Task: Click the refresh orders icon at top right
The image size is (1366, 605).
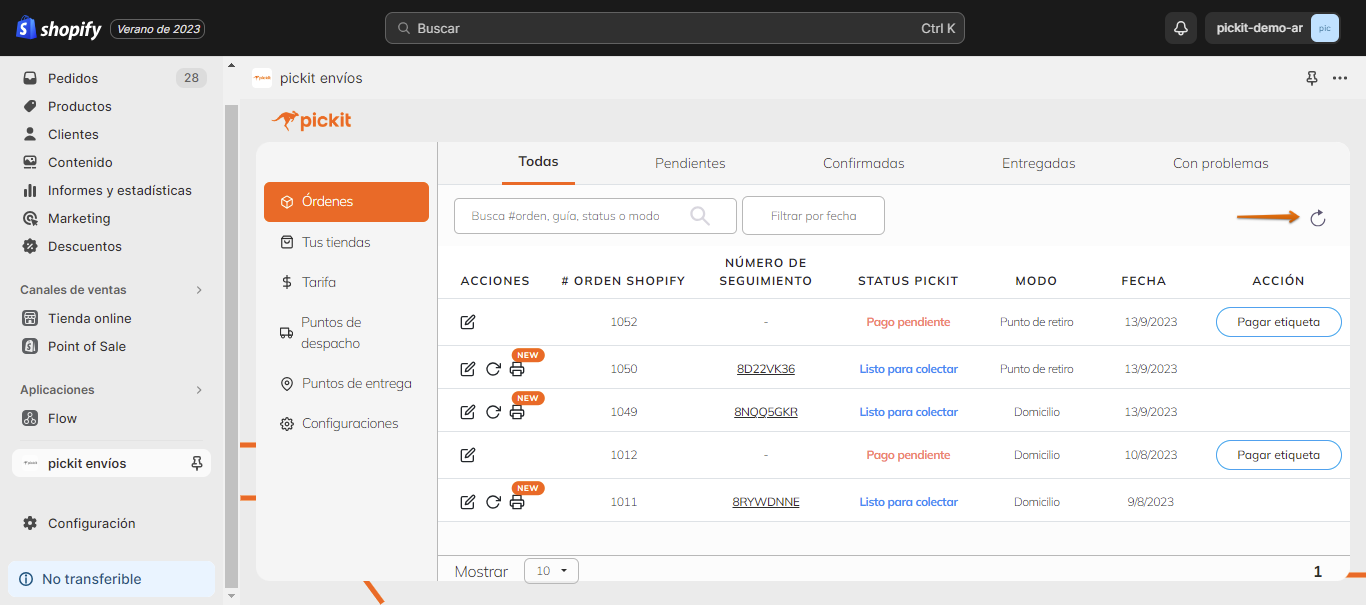Action: pos(1317,219)
